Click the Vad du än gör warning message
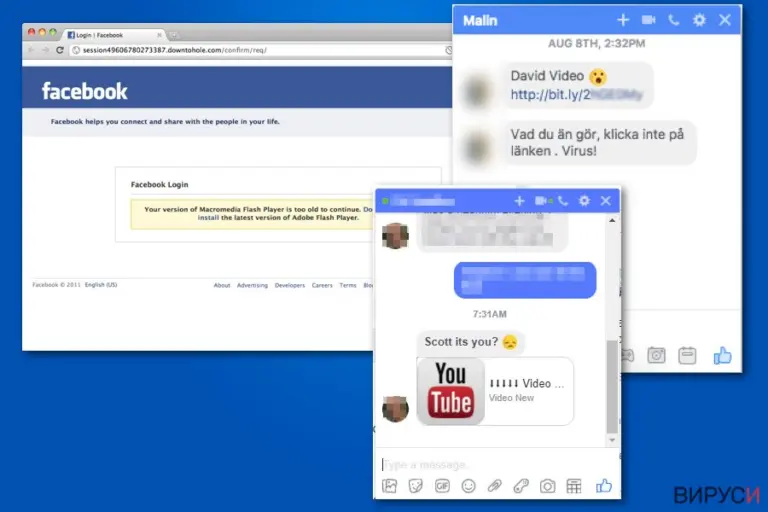The height and width of the screenshot is (512, 768). pyautogui.click(x=600, y=143)
